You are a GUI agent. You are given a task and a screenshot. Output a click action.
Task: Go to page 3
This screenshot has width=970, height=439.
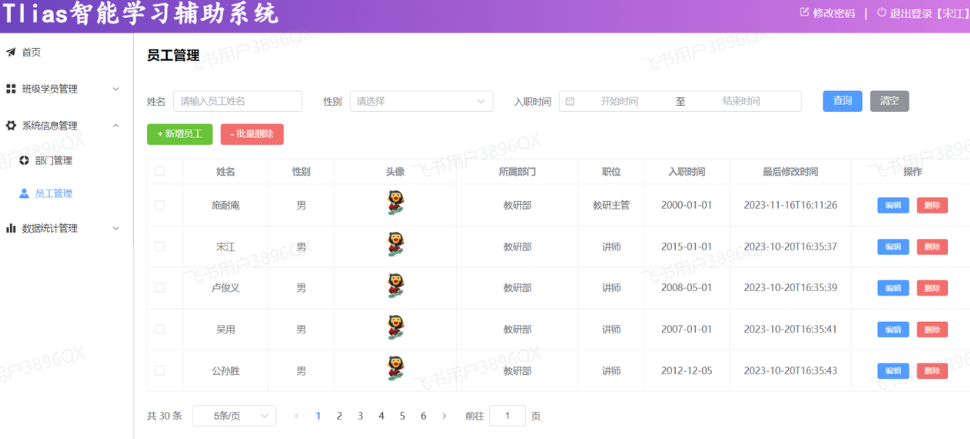point(360,416)
